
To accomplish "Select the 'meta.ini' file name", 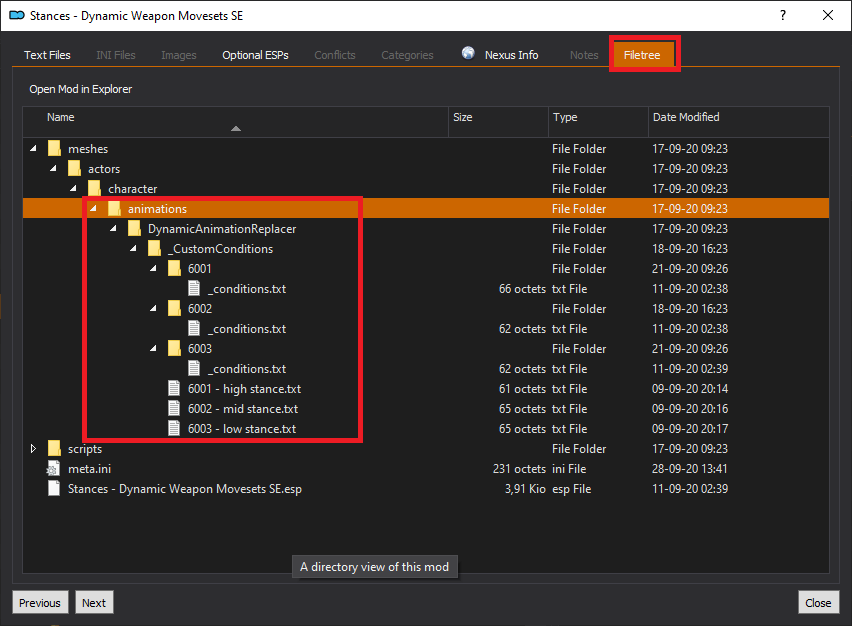I will [x=90, y=468].
